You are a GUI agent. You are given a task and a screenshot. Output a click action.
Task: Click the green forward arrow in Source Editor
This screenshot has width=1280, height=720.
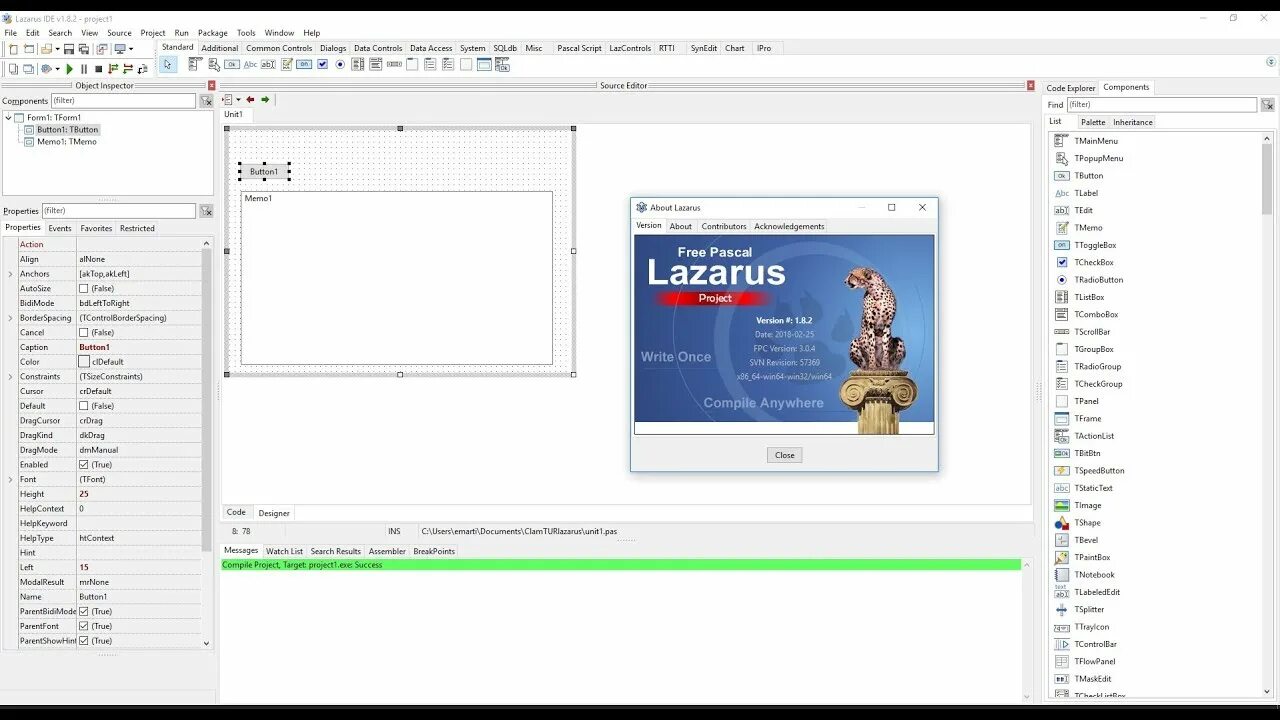[265, 99]
